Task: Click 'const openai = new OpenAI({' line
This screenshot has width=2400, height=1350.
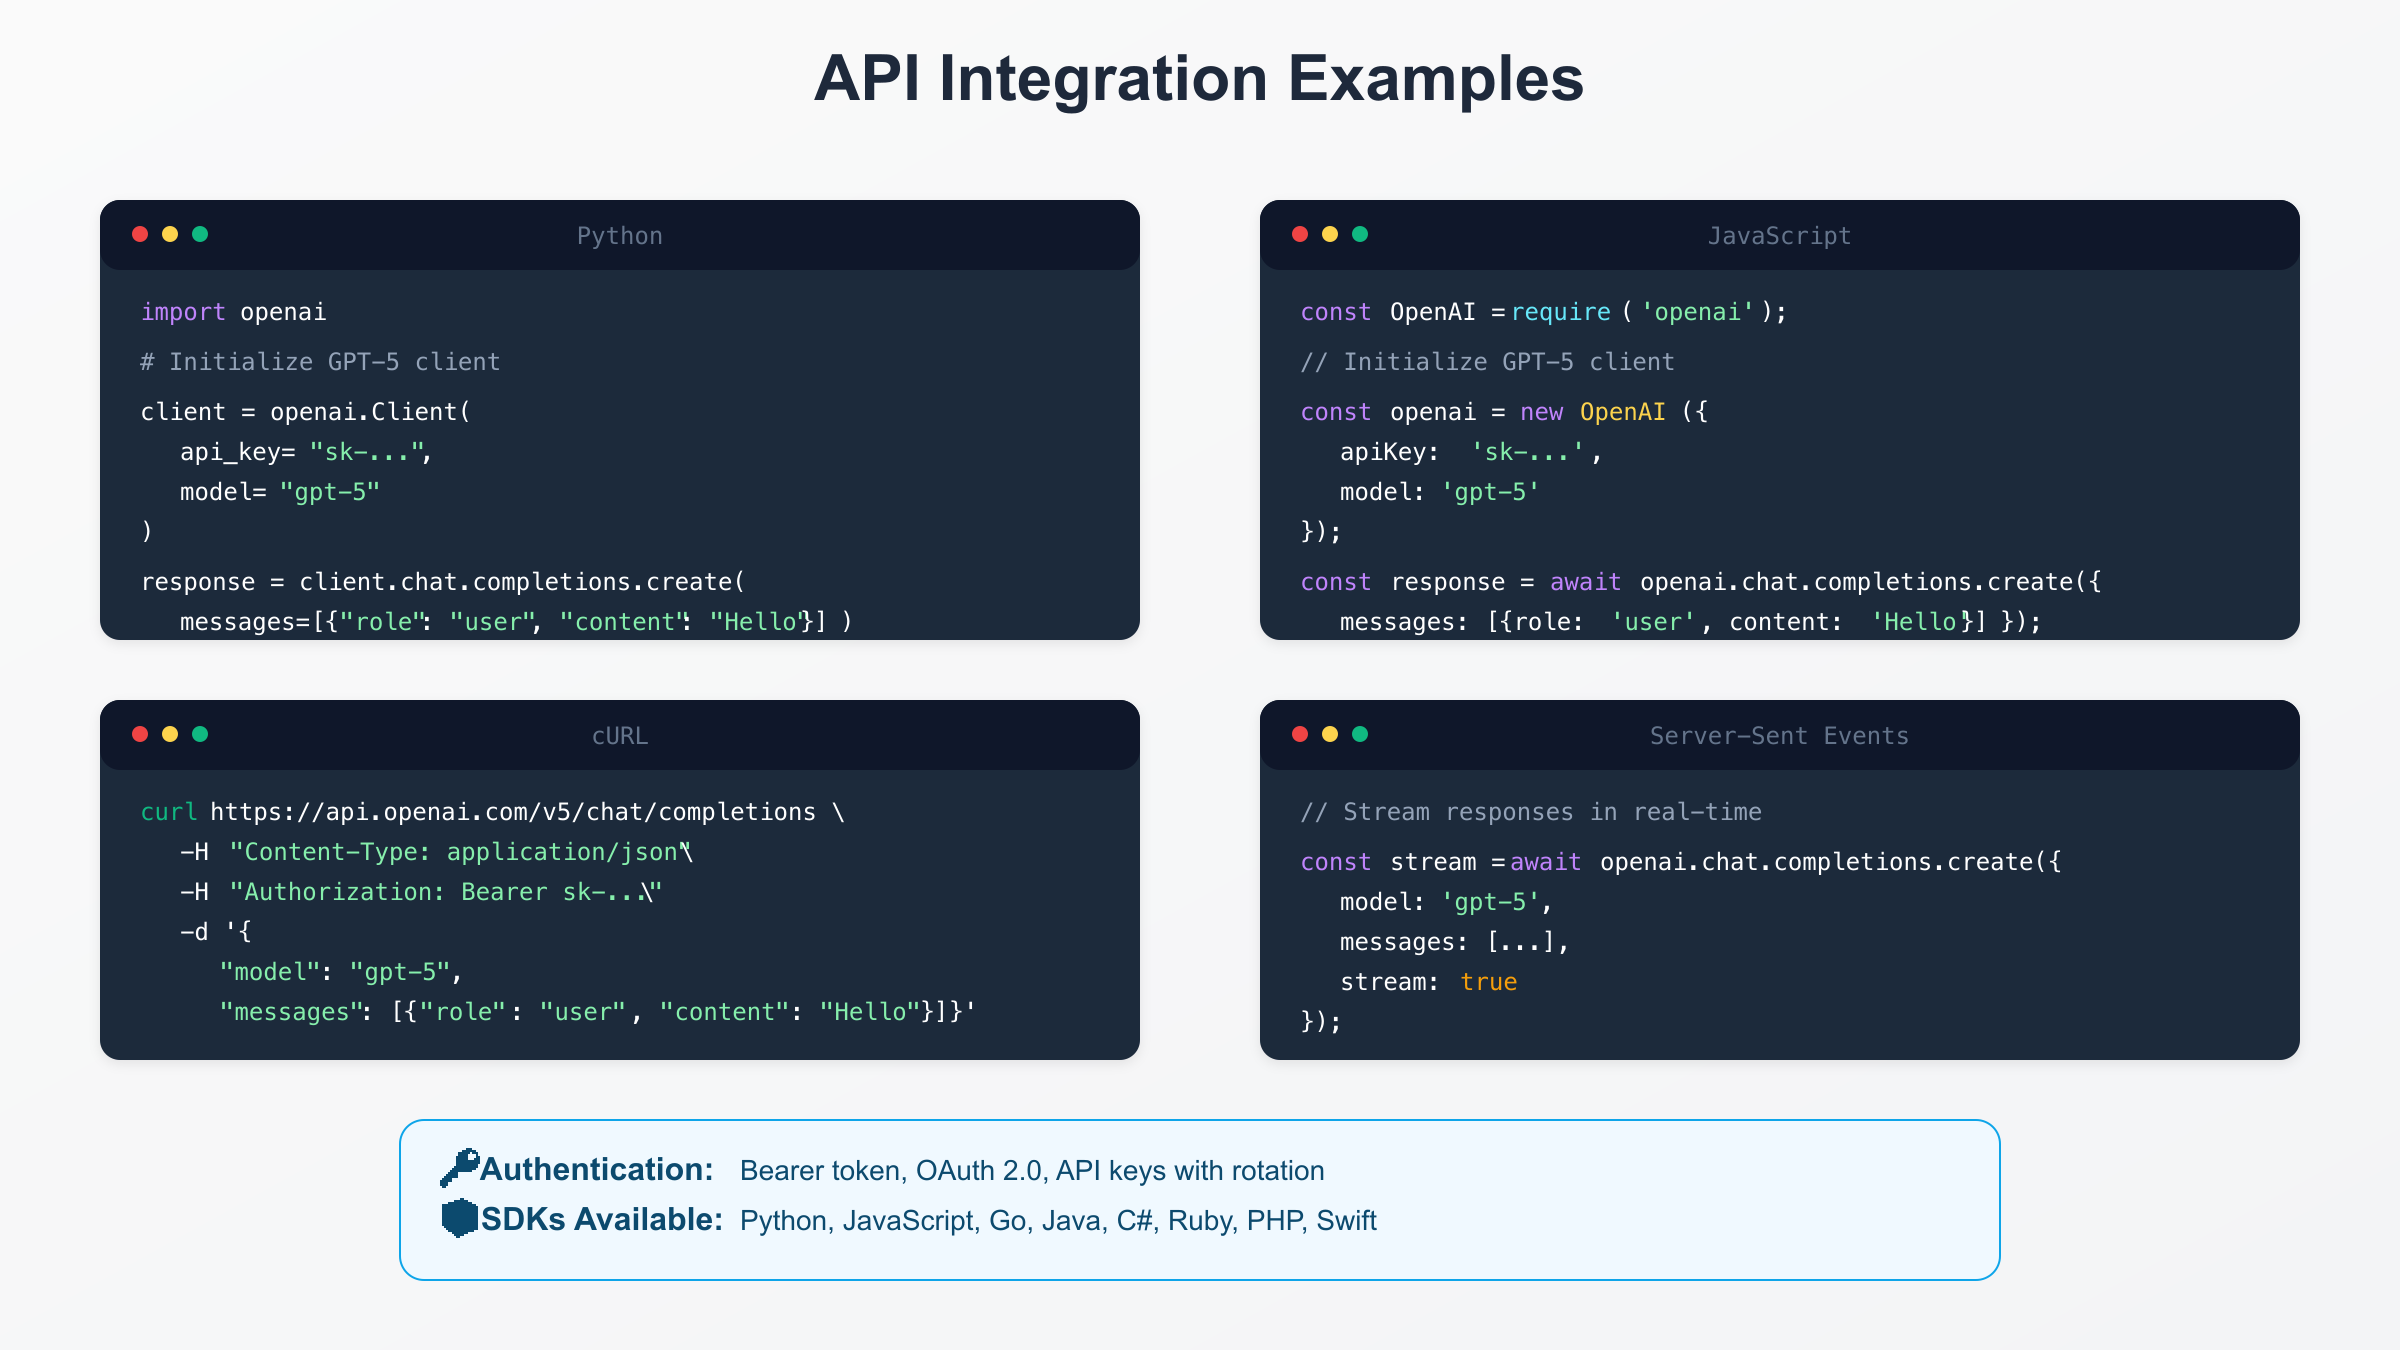Action: click(1504, 412)
